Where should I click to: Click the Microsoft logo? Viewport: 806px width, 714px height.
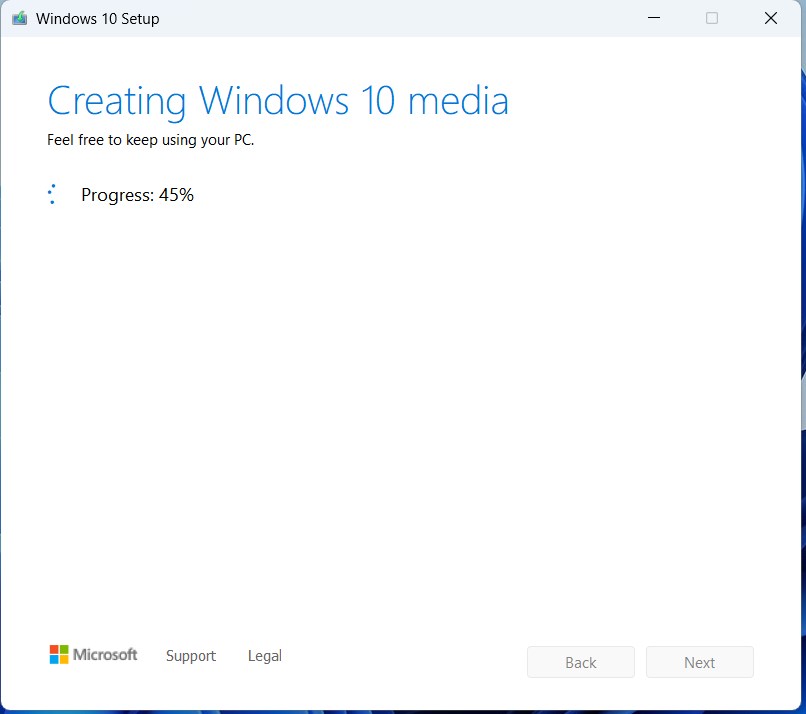94,654
